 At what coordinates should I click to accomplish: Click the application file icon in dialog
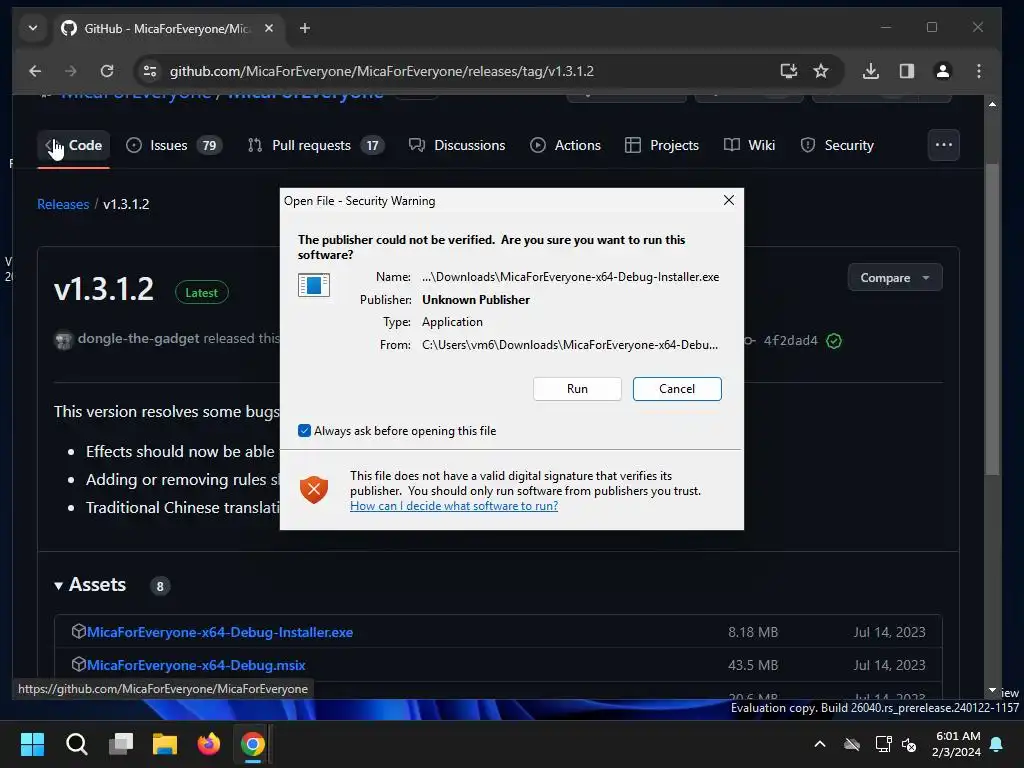(x=313, y=285)
